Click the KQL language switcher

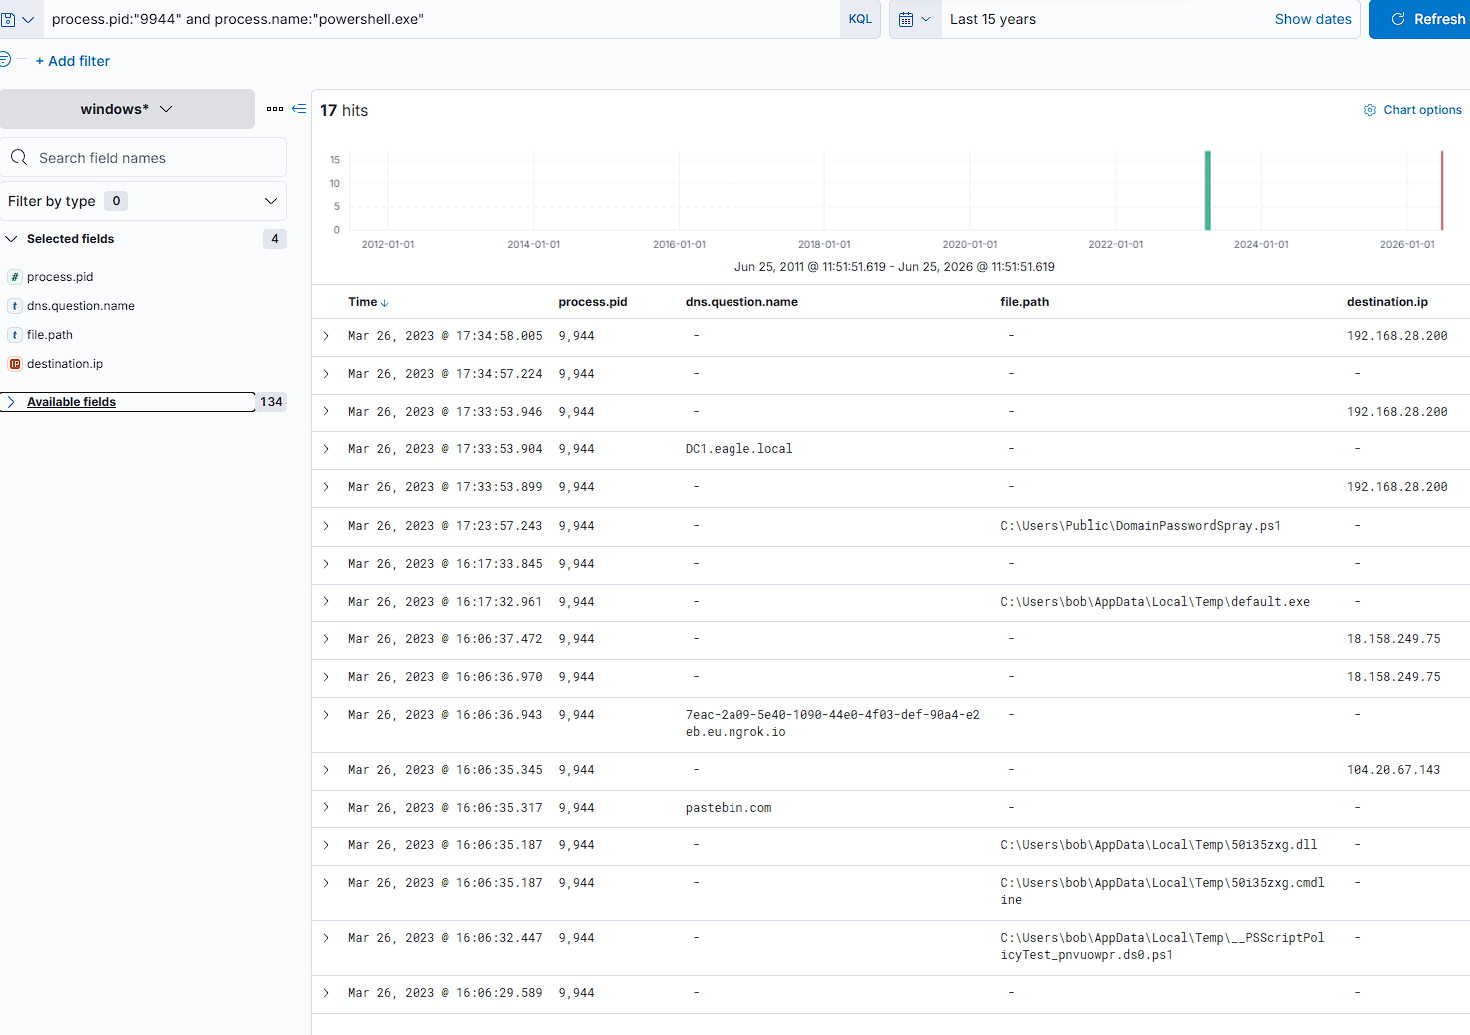(860, 19)
